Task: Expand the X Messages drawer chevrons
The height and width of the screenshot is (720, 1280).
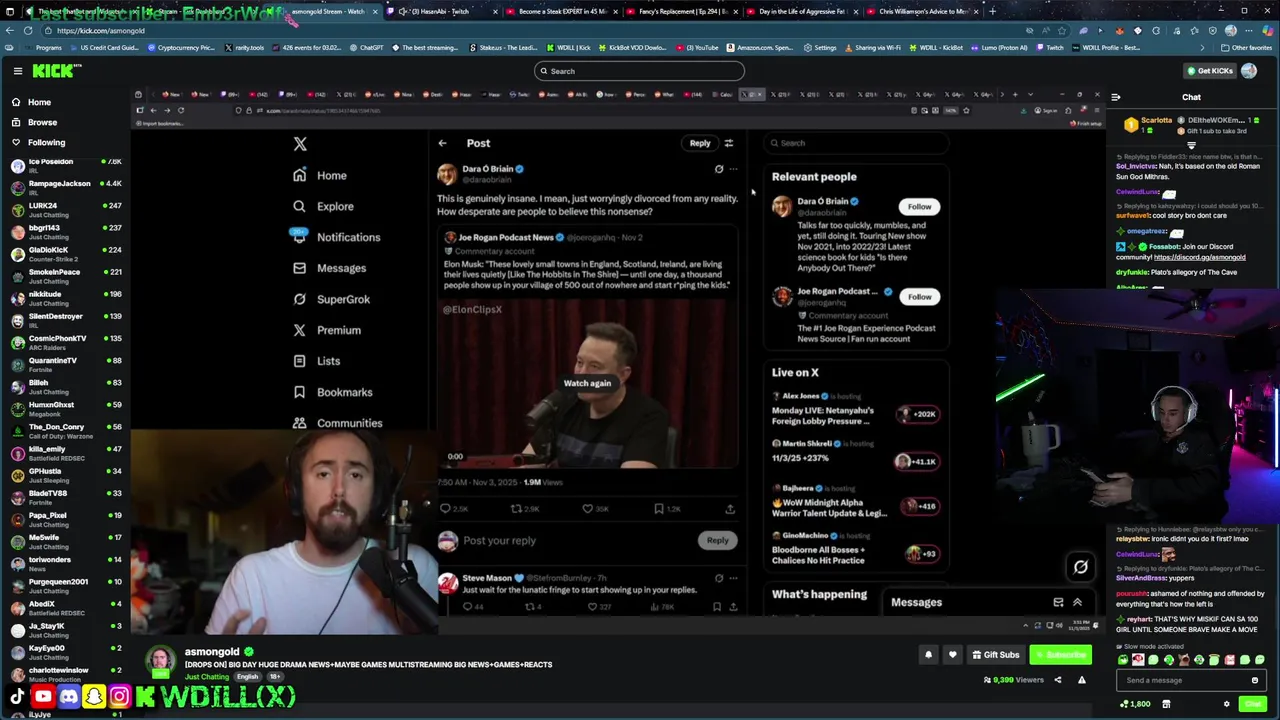Action: pyautogui.click(x=1077, y=602)
